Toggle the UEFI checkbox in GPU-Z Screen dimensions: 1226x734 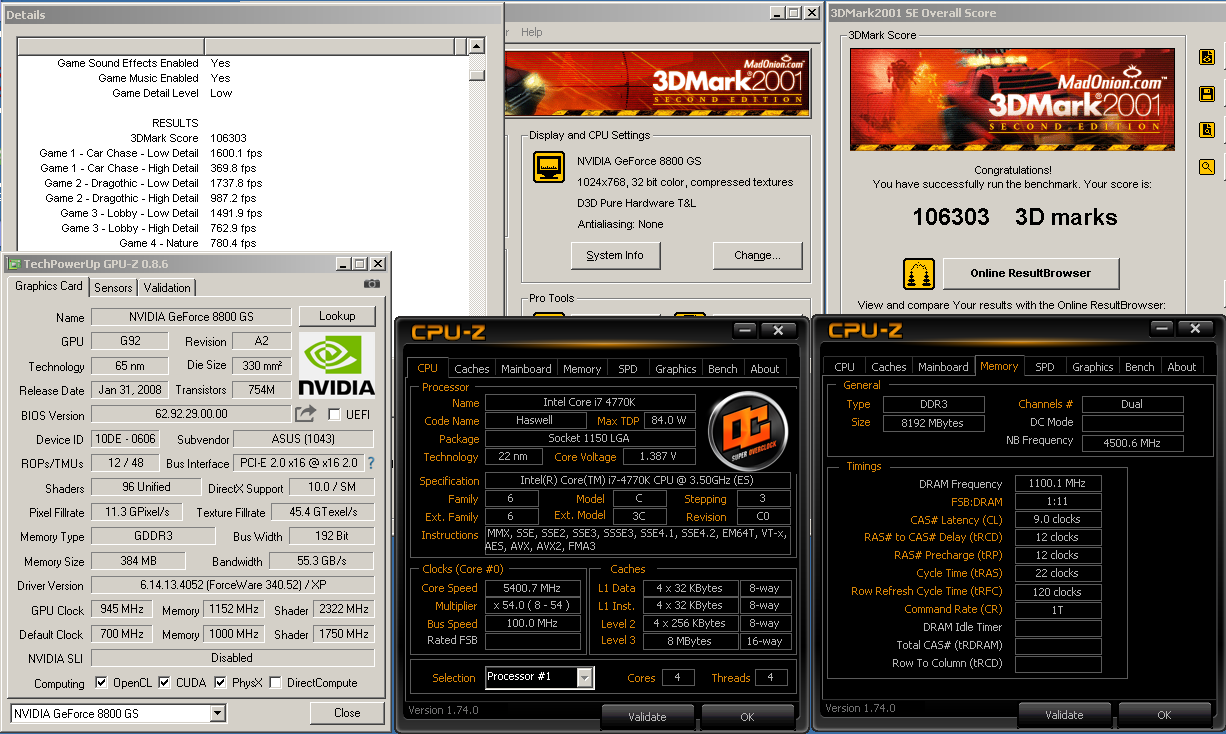[334, 414]
